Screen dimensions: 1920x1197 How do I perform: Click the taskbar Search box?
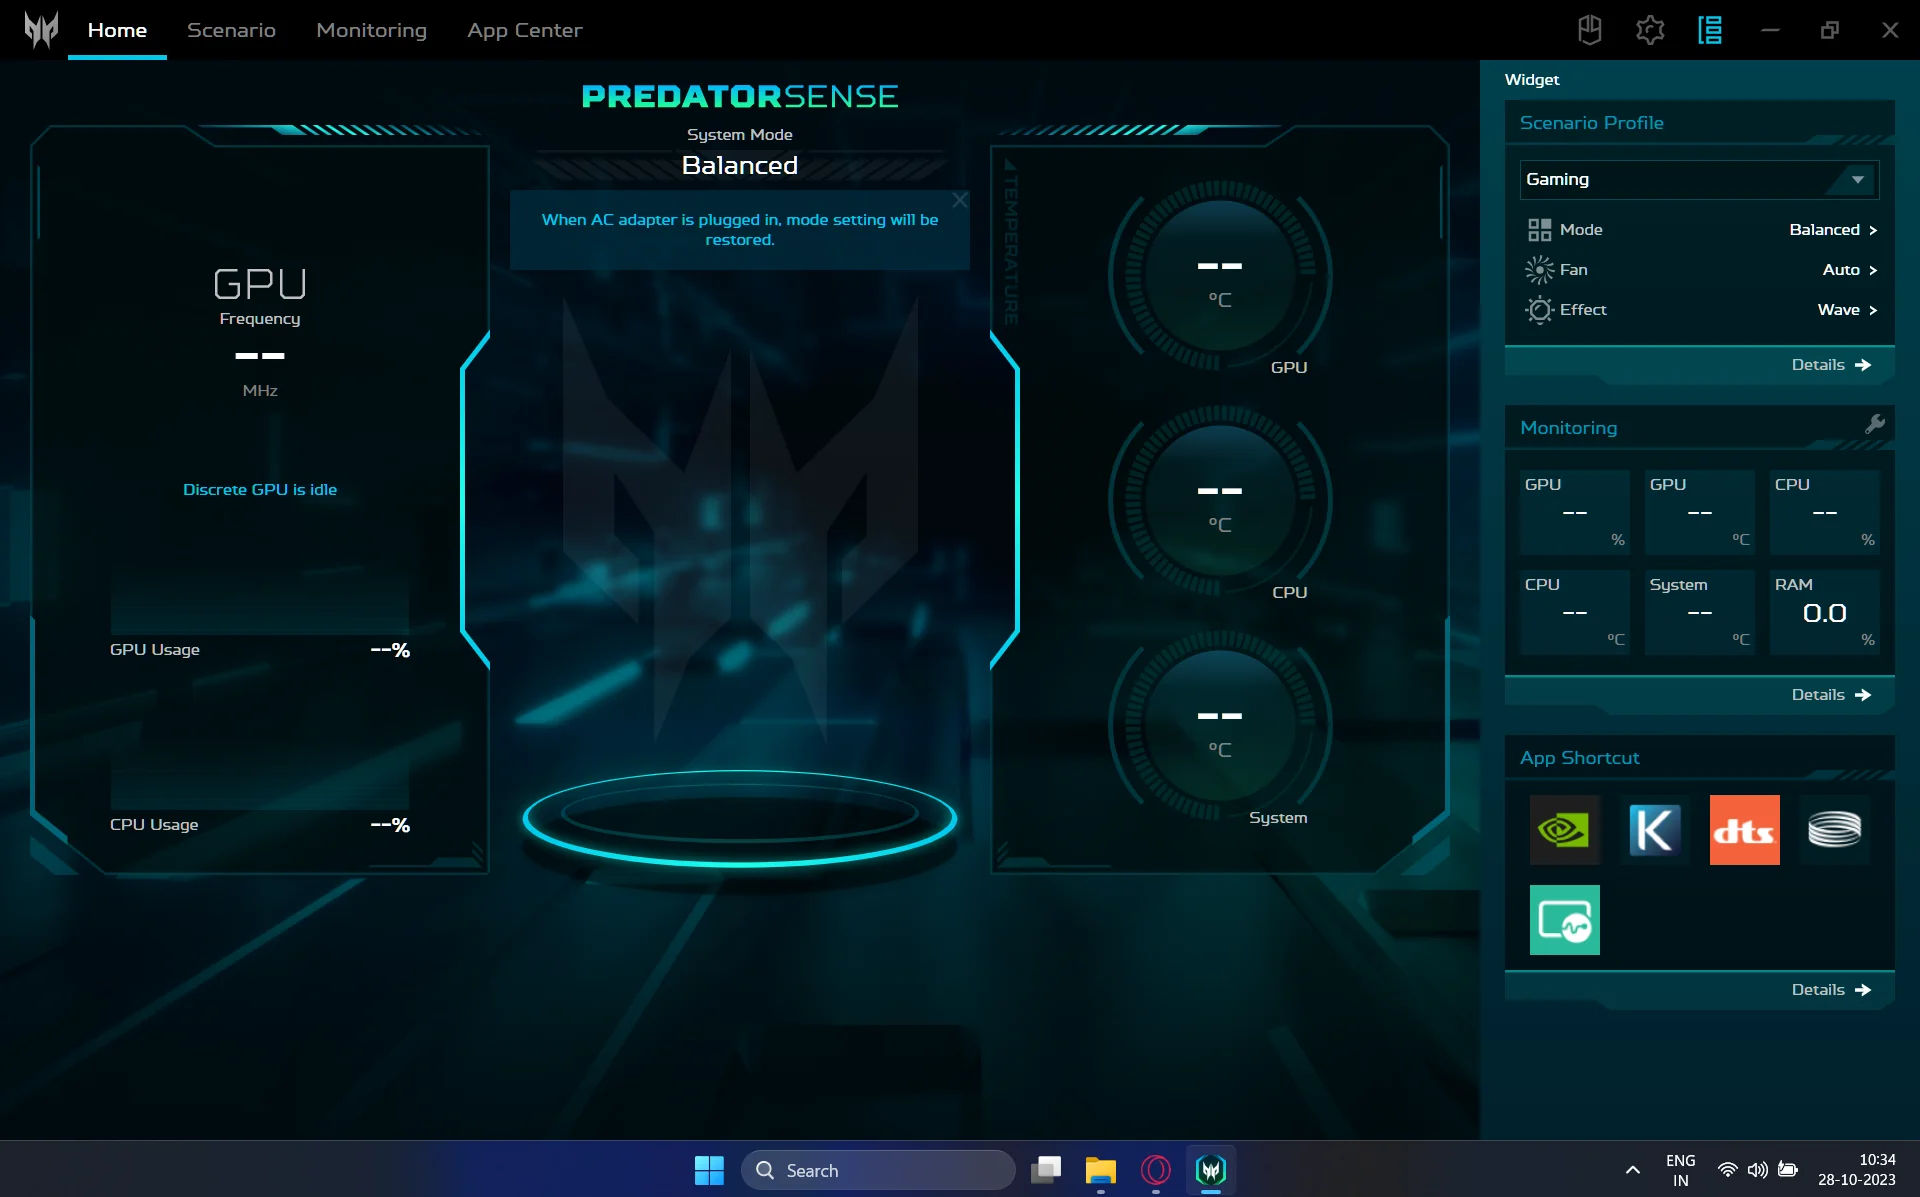pos(878,1170)
